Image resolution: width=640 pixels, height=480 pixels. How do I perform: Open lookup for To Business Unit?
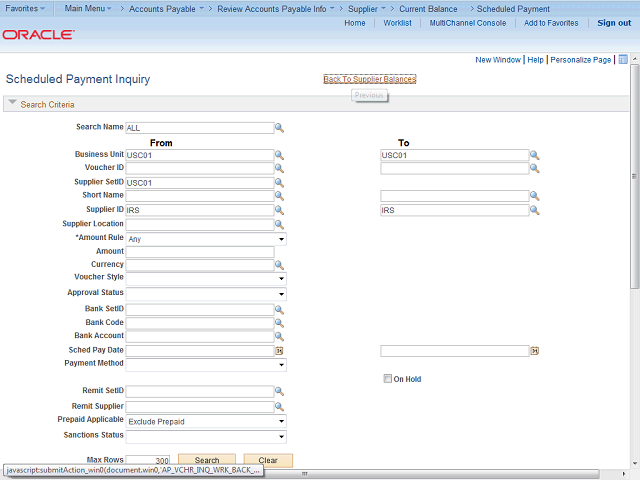click(x=534, y=155)
